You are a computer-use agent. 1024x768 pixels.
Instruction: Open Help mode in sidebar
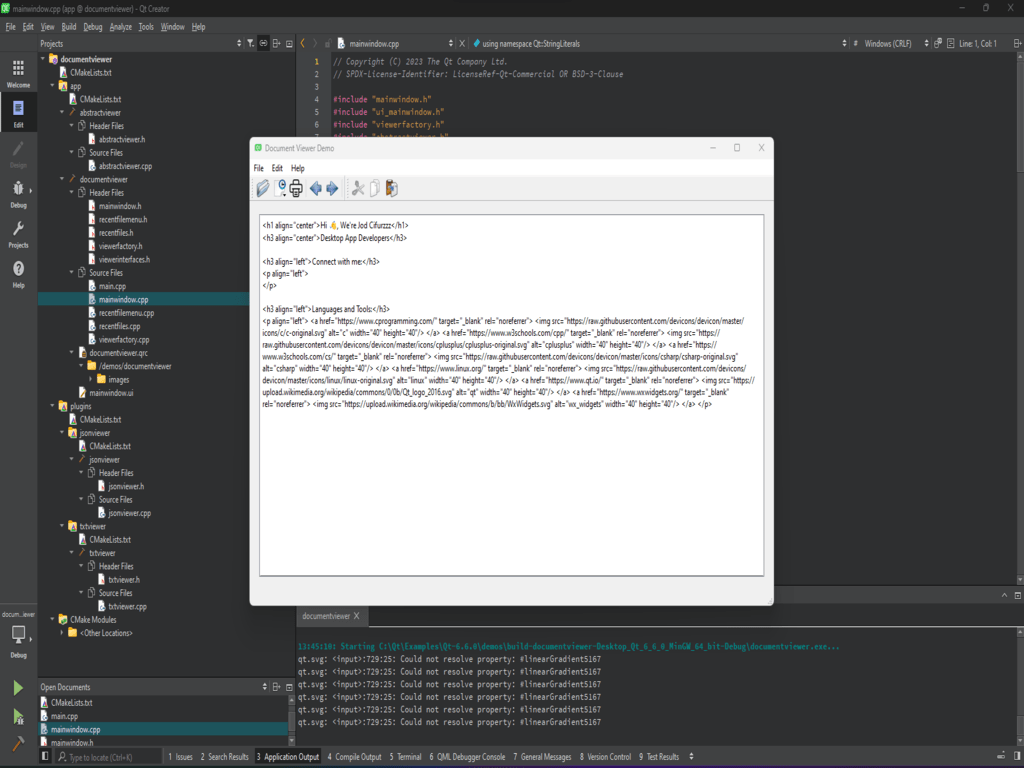pos(18,274)
